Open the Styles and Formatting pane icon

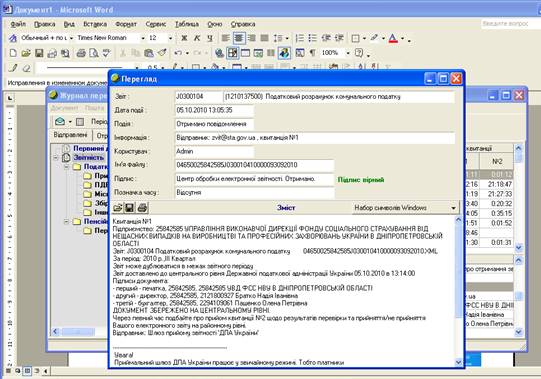(13, 38)
